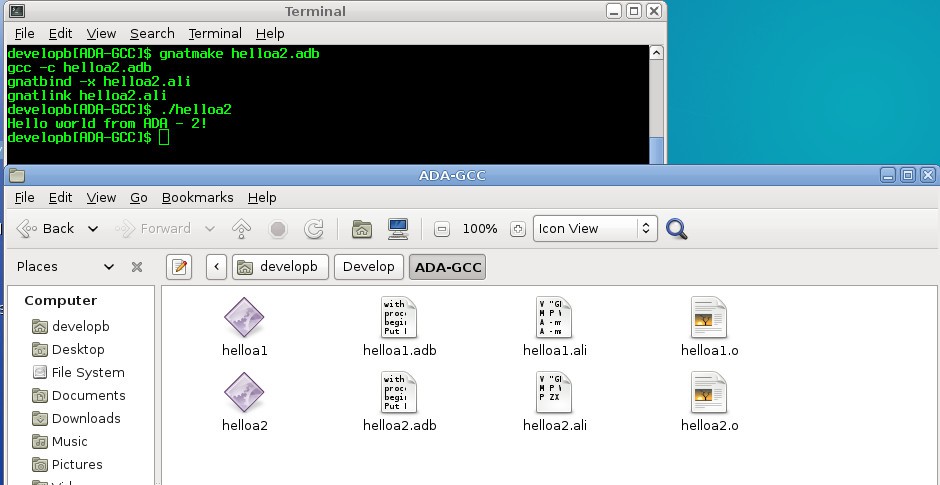Go to Home folder toolbar icon
Image resolution: width=940 pixels, height=485 pixels.
click(x=361, y=228)
